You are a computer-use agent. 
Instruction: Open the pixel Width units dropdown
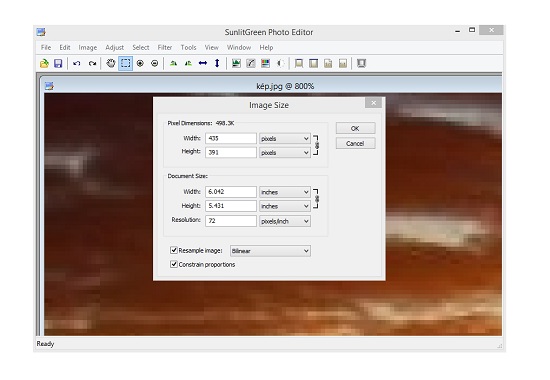285,139
